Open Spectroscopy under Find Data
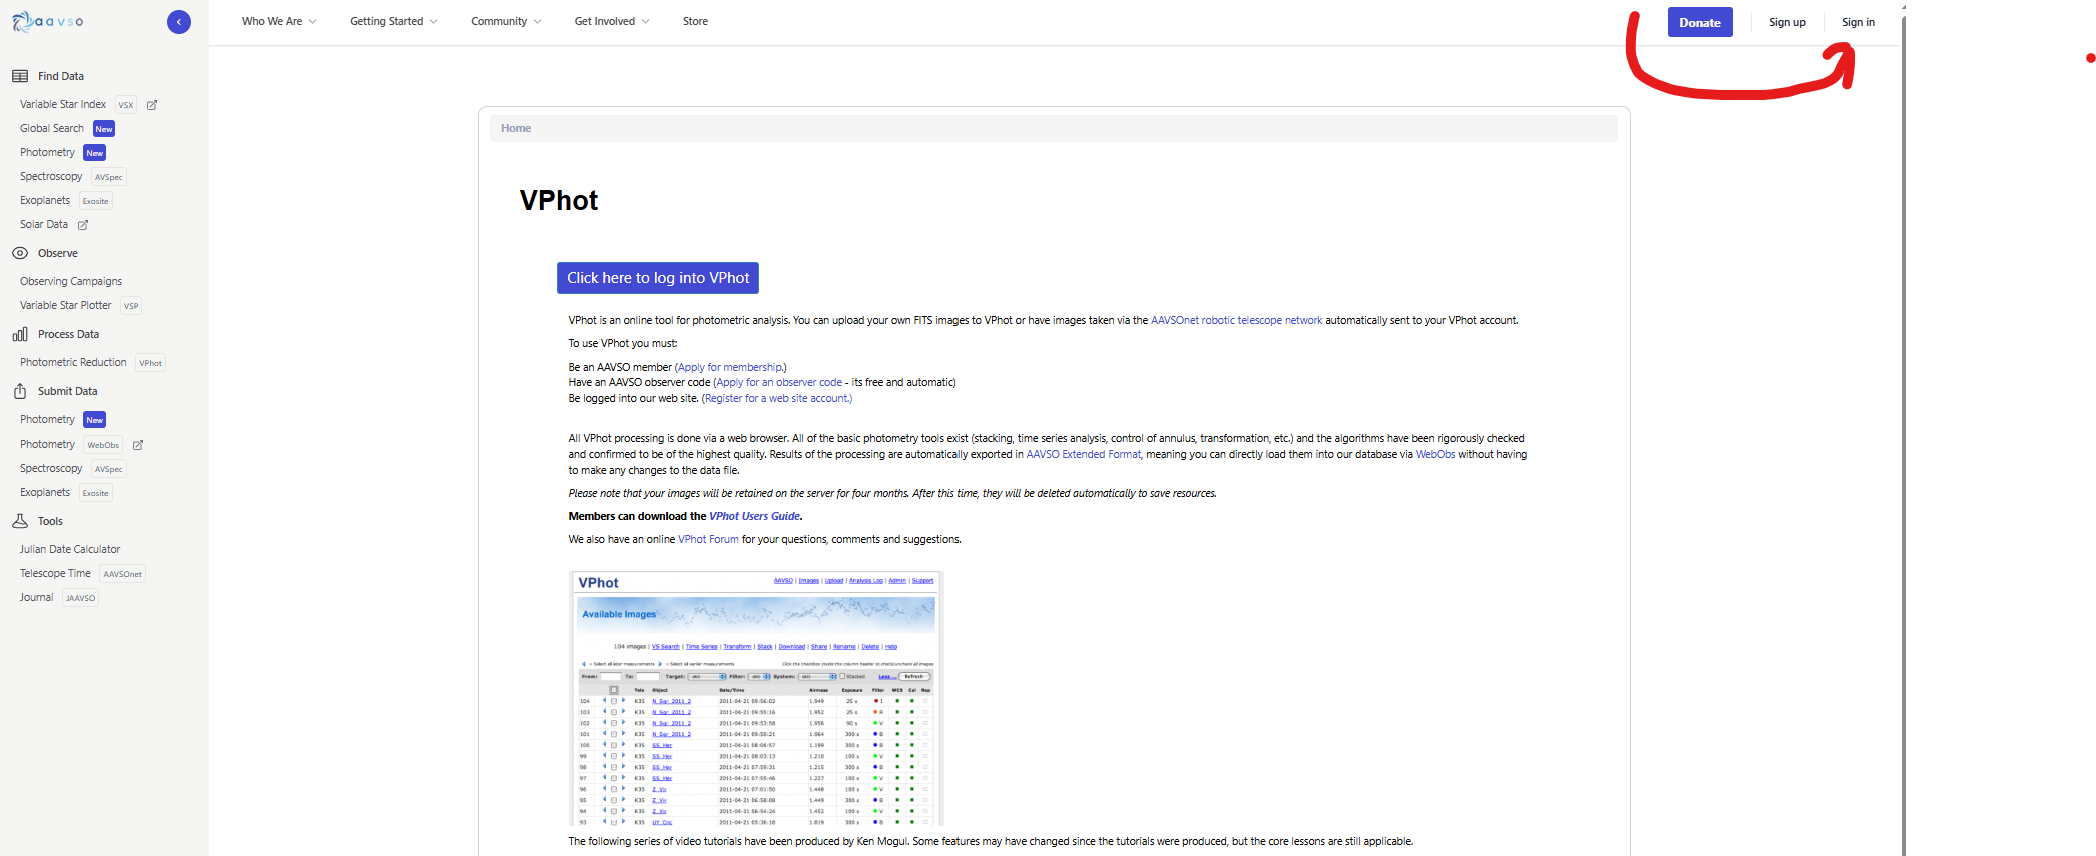The height and width of the screenshot is (856, 2096). 51,176
